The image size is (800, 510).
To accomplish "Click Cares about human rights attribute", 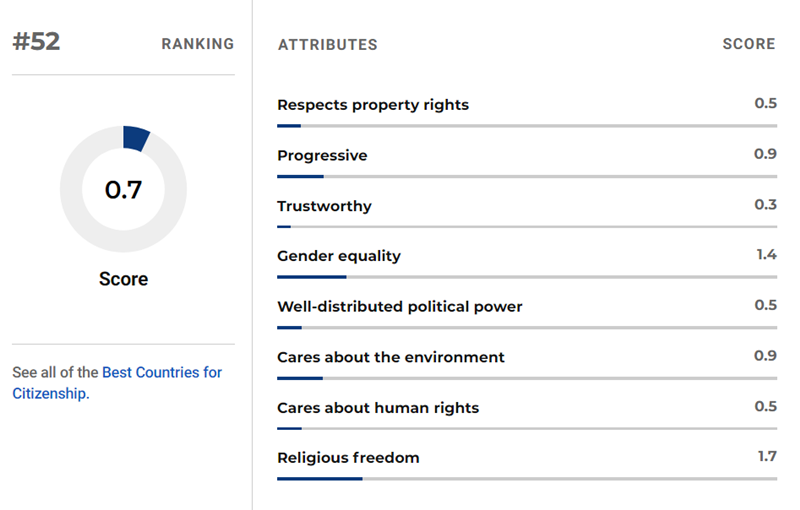I will (x=378, y=408).
